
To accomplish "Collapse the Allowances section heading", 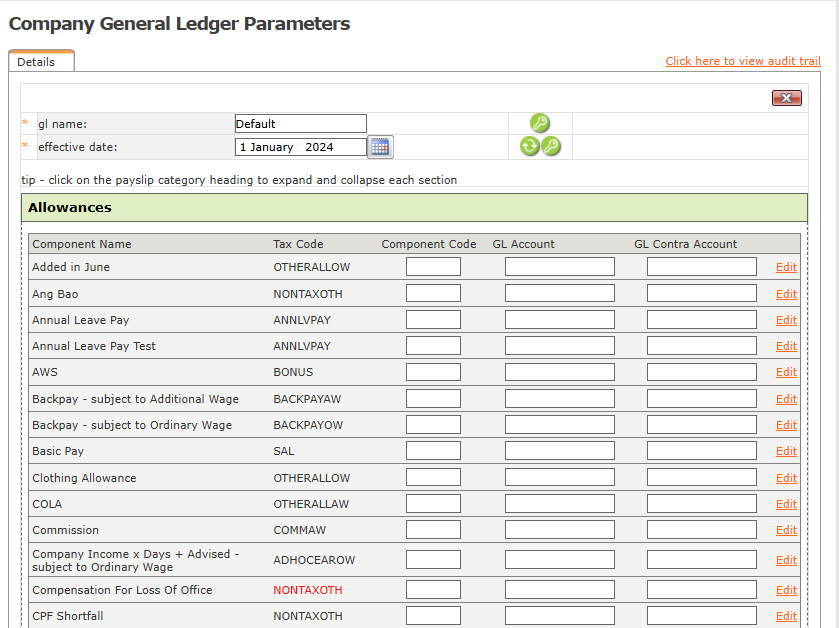I will (x=70, y=208).
